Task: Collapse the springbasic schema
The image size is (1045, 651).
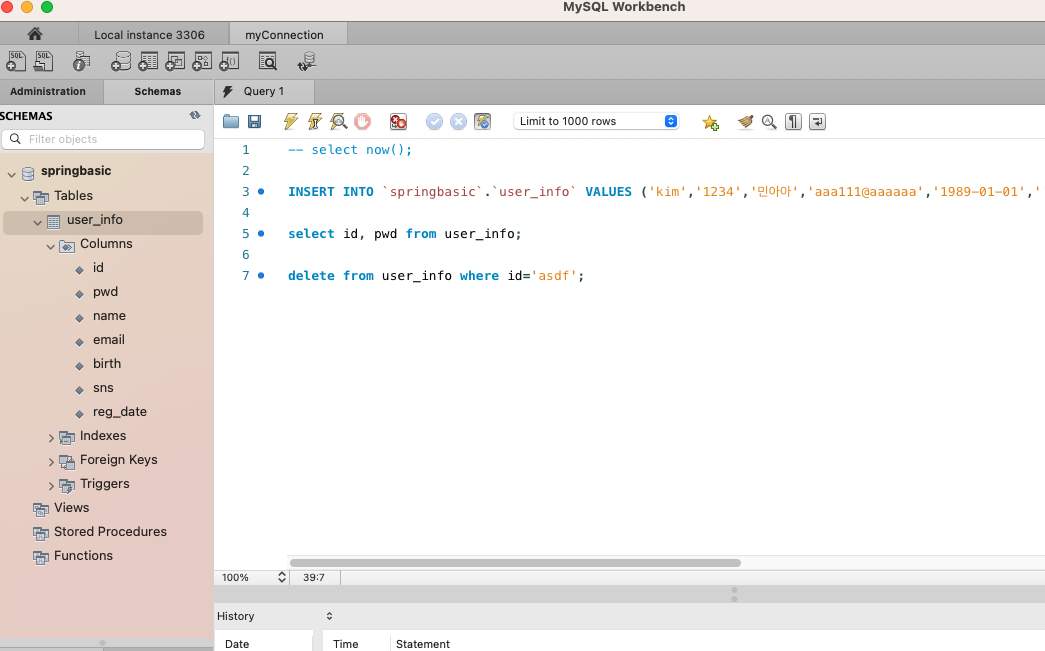Action: pyautogui.click(x=11, y=174)
